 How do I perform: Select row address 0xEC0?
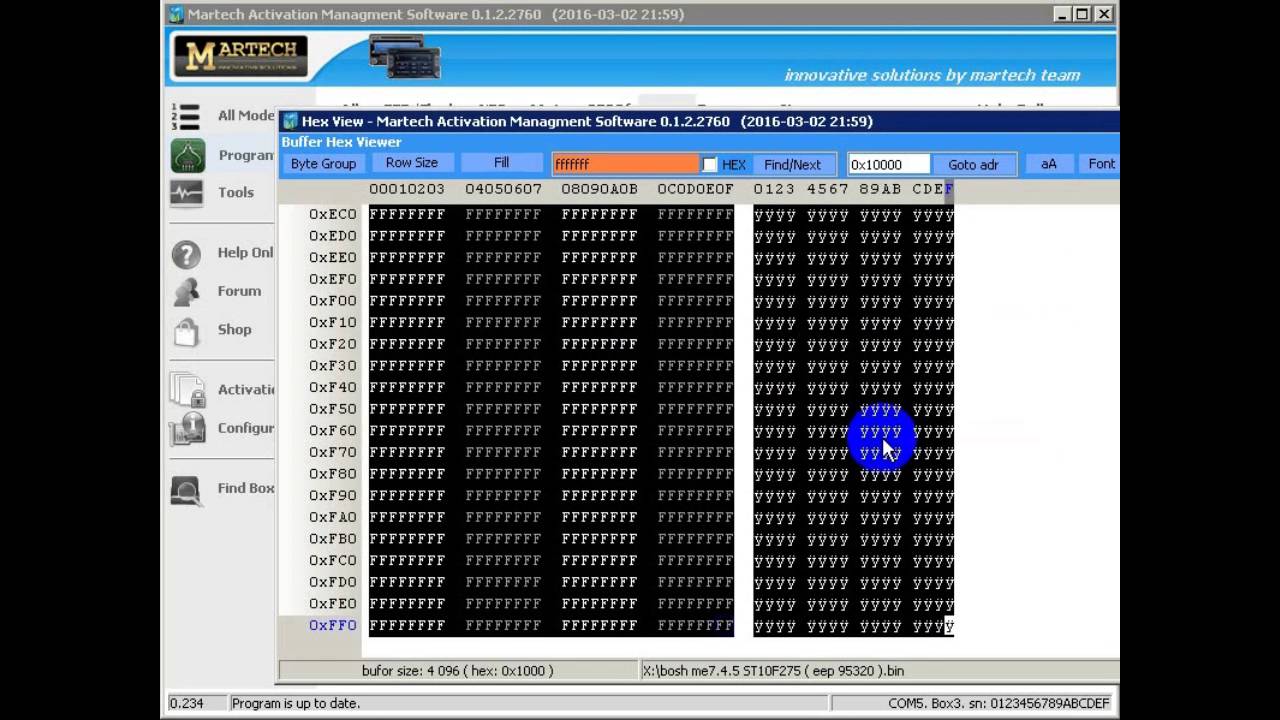(332, 214)
